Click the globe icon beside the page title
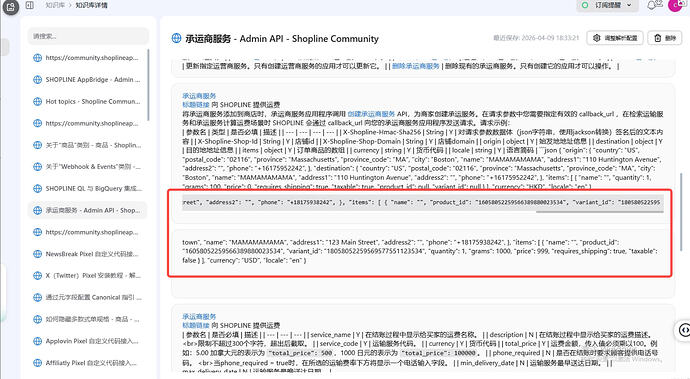The width and height of the screenshot is (690, 379). click(x=176, y=38)
